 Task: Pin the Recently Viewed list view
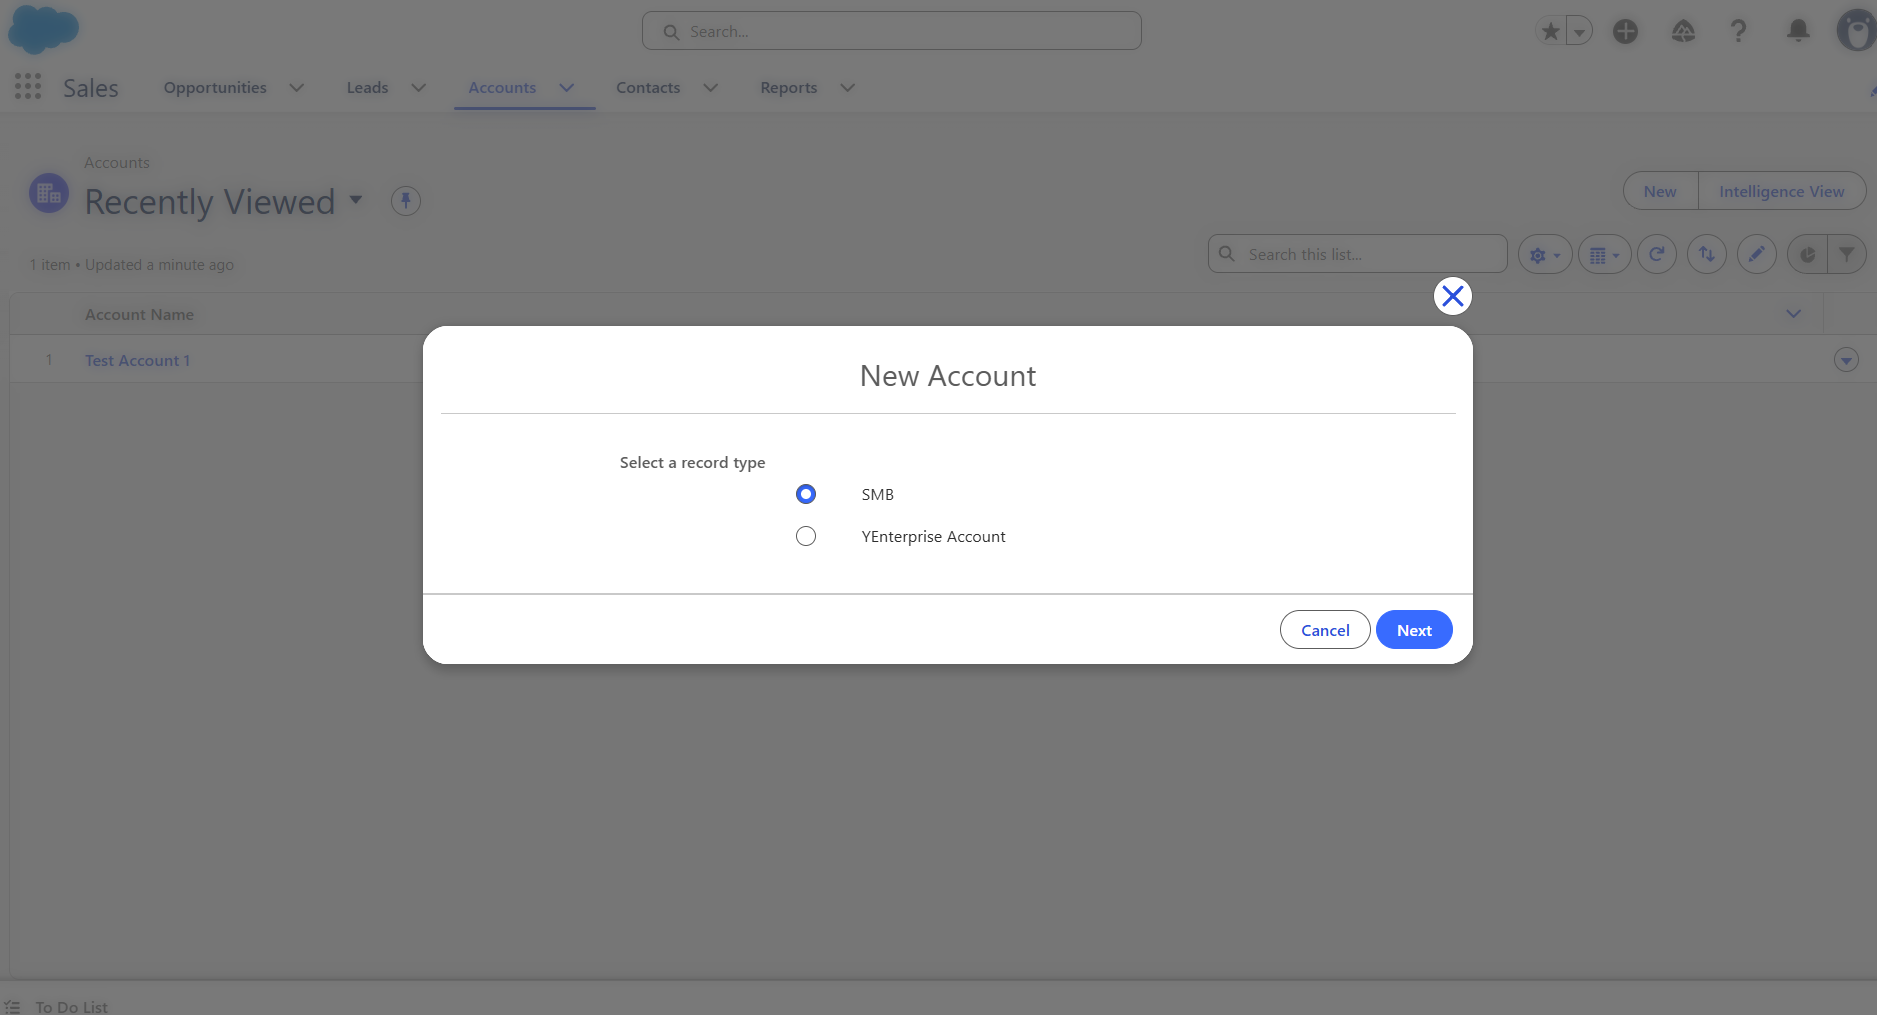pos(406,201)
